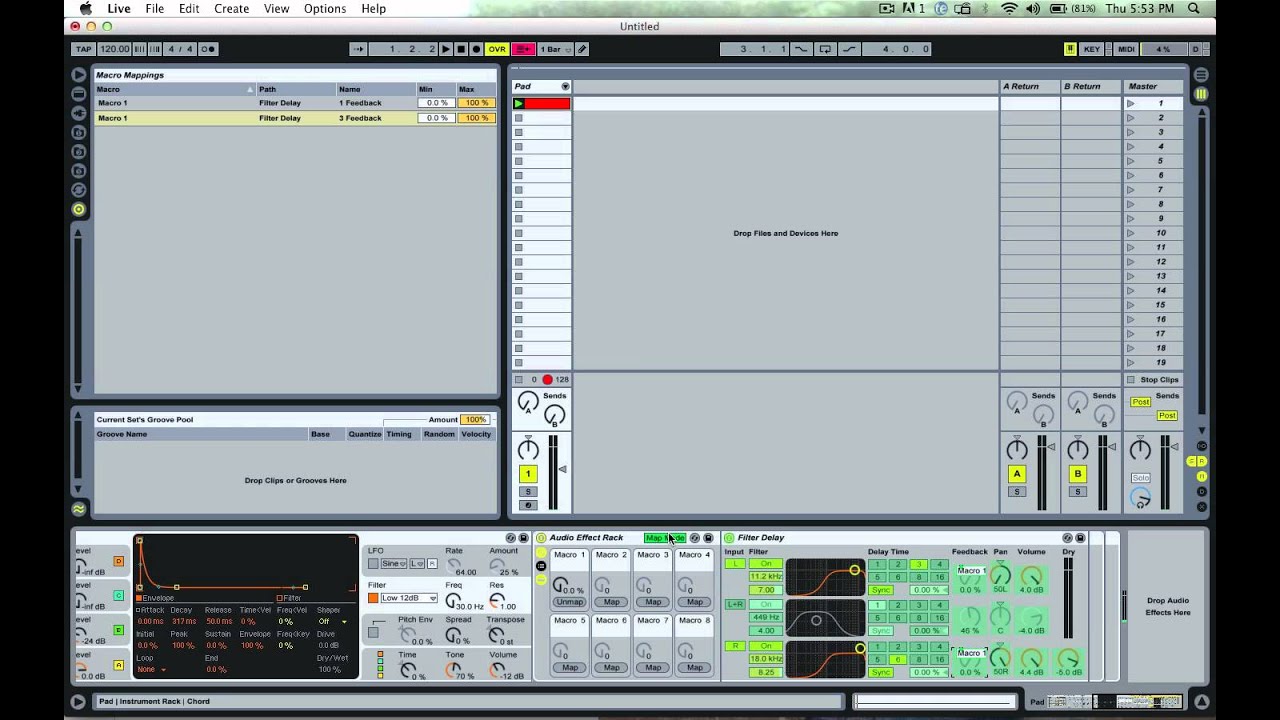This screenshot has height=720, width=1280.
Task: Toggle Follow playback arrow
Action: [x=358, y=49]
